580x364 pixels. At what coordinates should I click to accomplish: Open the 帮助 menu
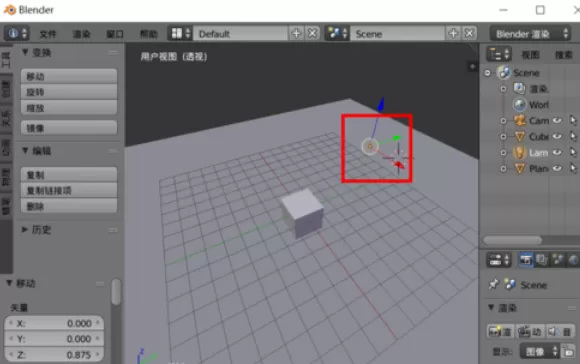(x=149, y=34)
